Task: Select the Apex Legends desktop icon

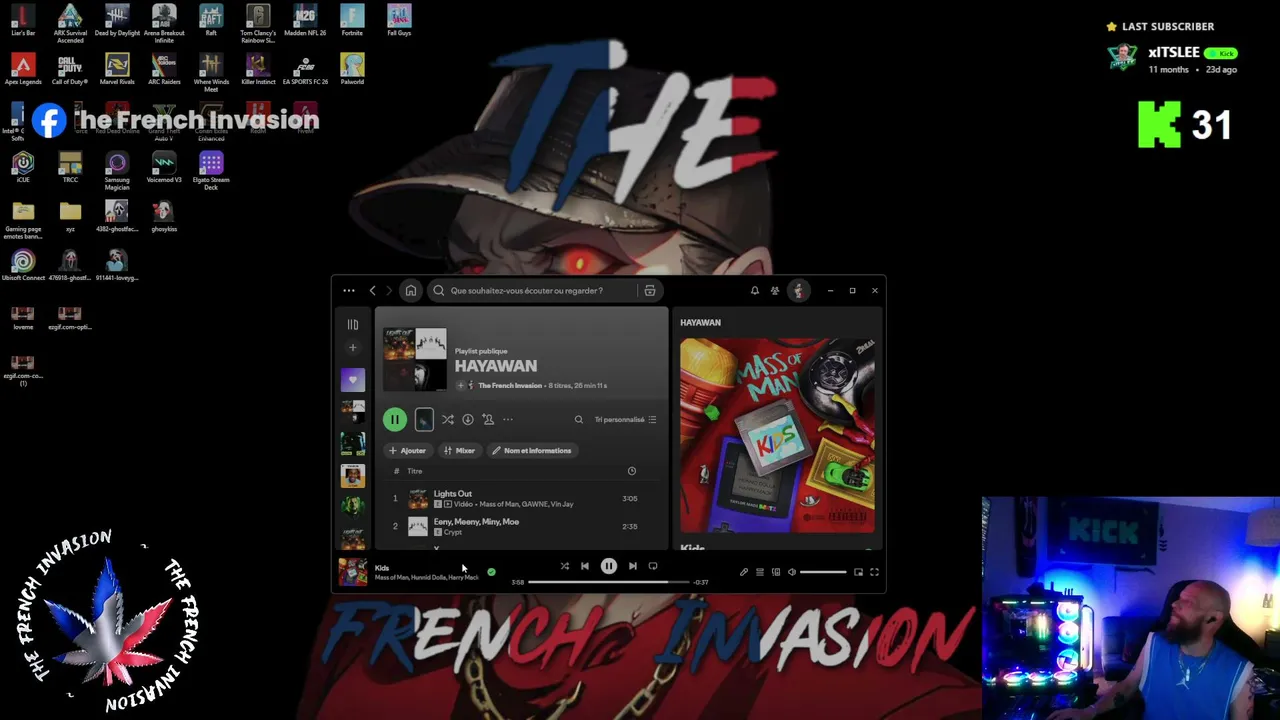Action: point(23,69)
